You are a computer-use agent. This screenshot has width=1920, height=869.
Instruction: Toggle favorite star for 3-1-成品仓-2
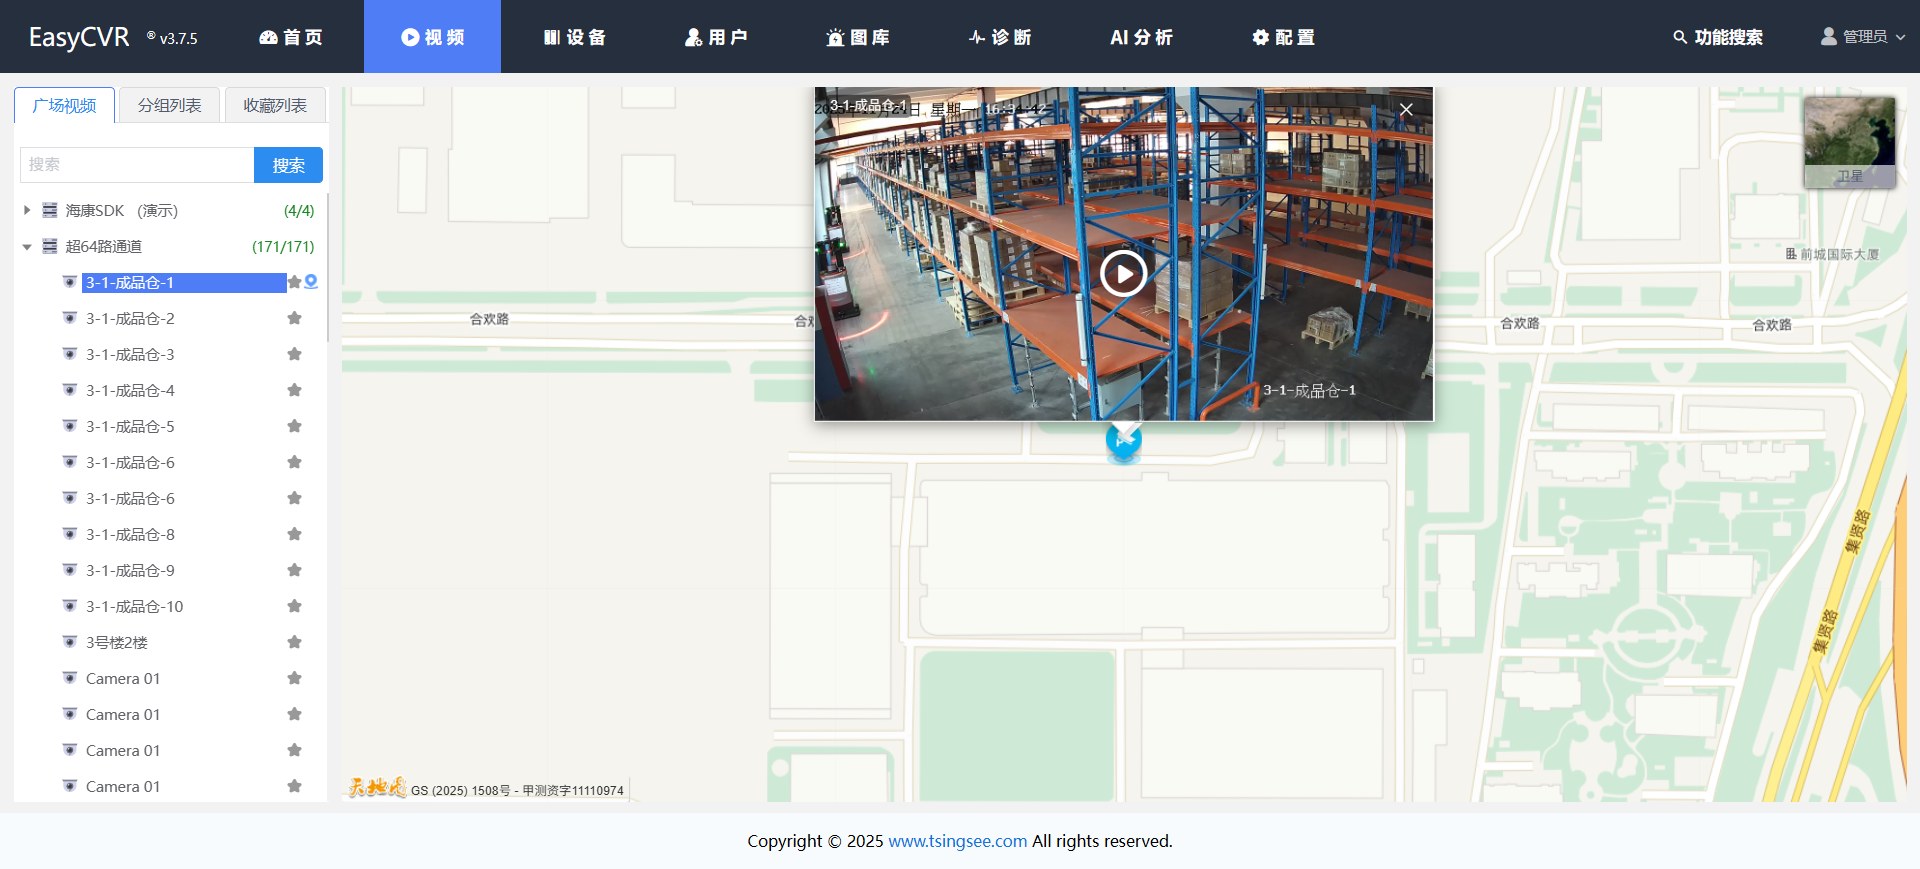click(294, 318)
